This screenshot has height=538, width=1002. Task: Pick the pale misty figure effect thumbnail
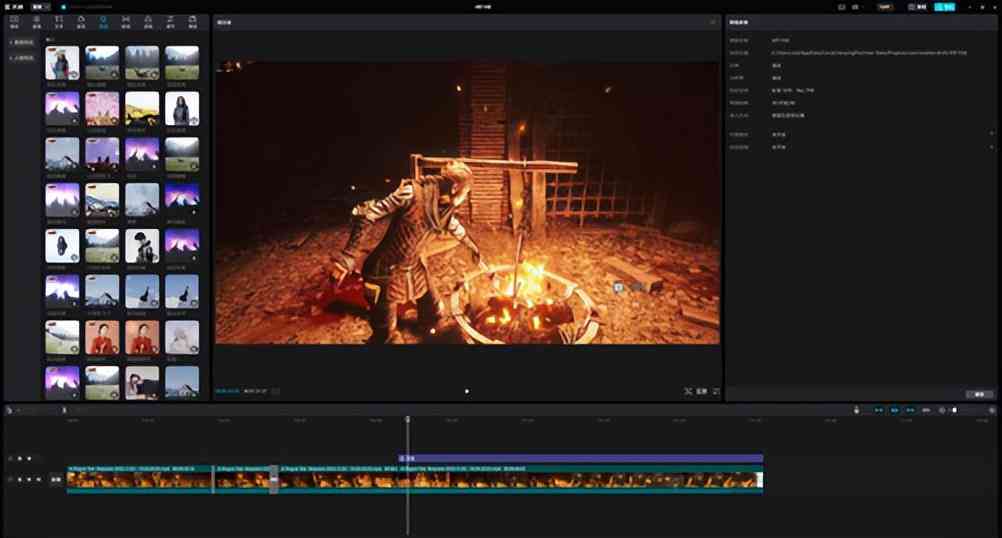point(182,337)
